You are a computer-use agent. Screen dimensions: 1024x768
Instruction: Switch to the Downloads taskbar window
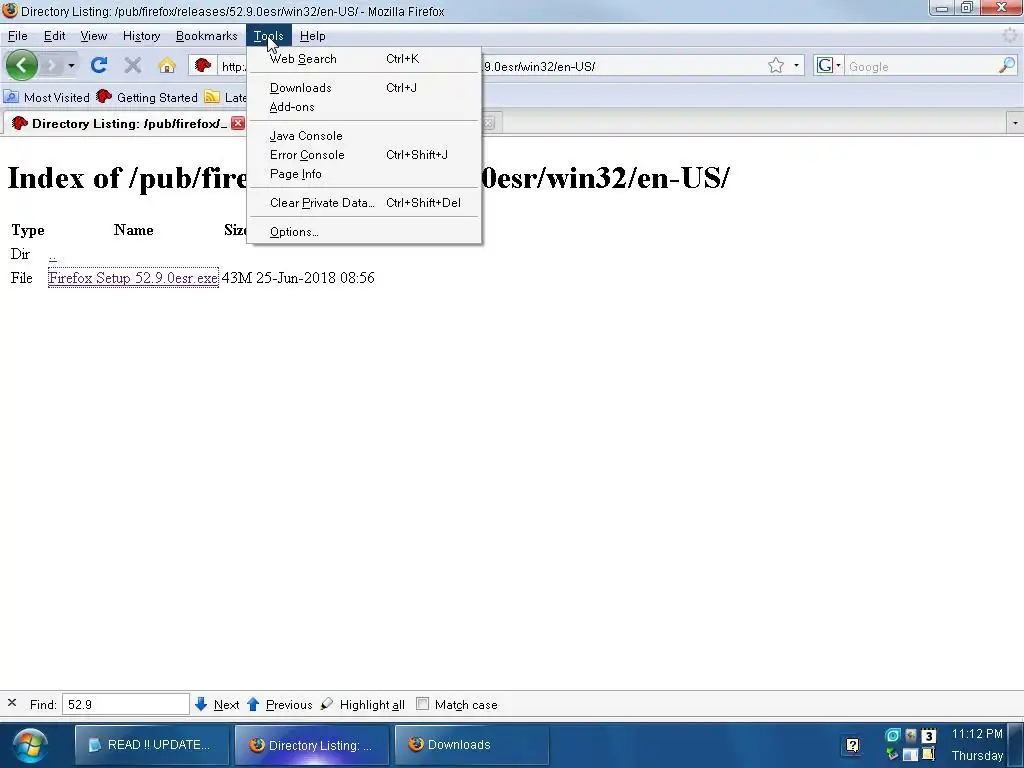tap(472, 744)
